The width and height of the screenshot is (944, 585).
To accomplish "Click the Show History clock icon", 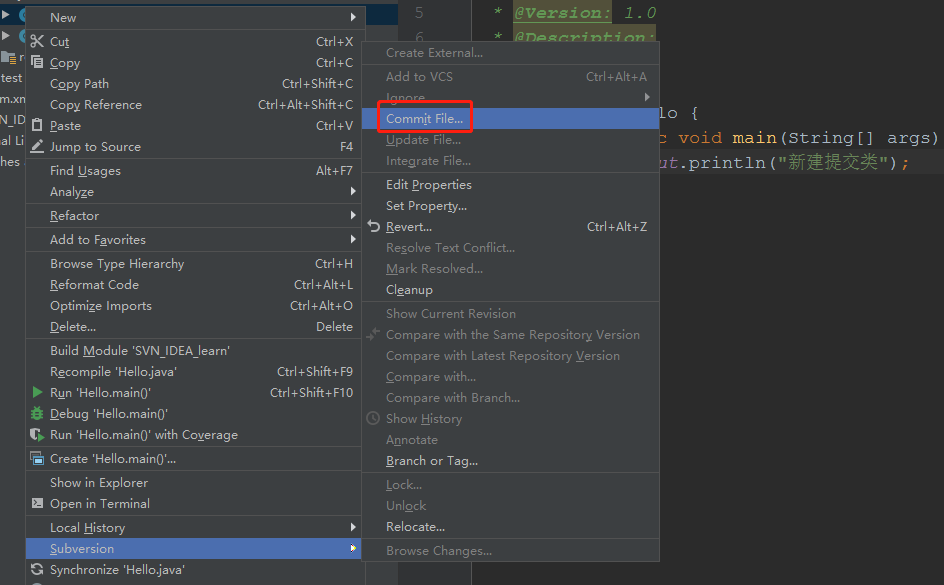I will coord(373,418).
